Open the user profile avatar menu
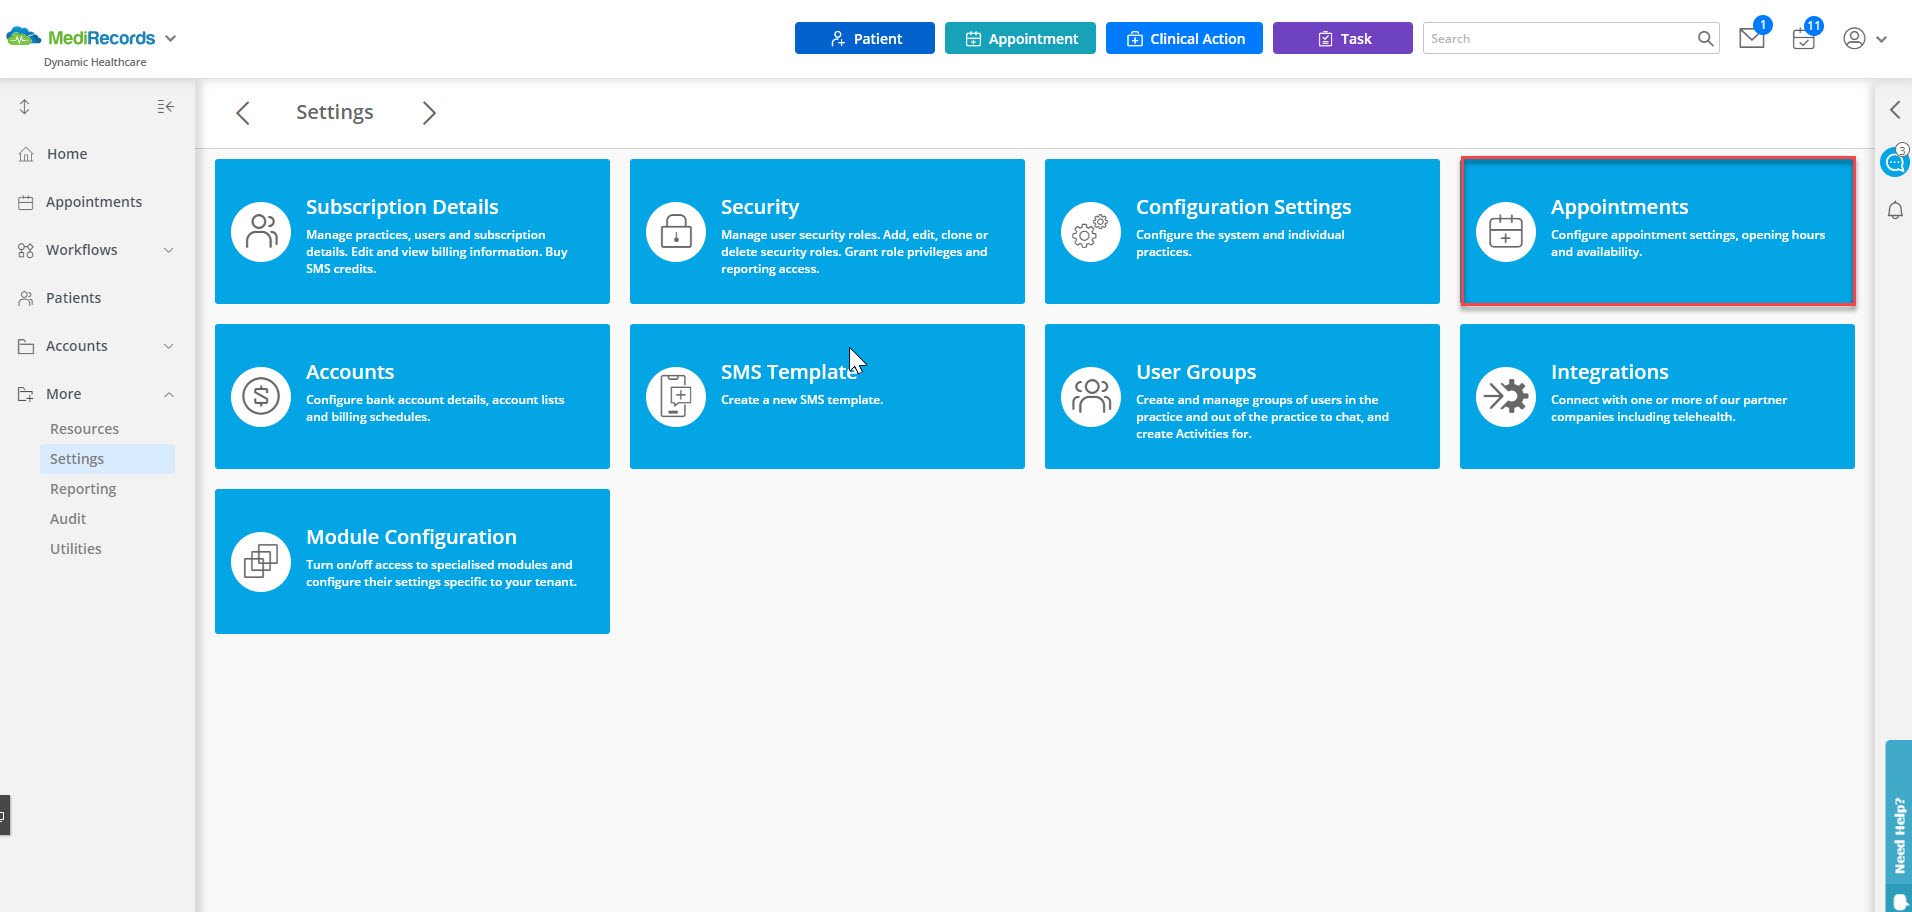 click(x=1854, y=38)
